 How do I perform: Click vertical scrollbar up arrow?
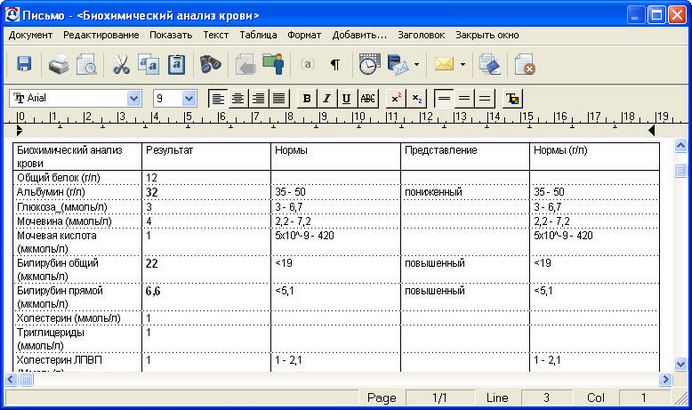[x=681, y=145]
